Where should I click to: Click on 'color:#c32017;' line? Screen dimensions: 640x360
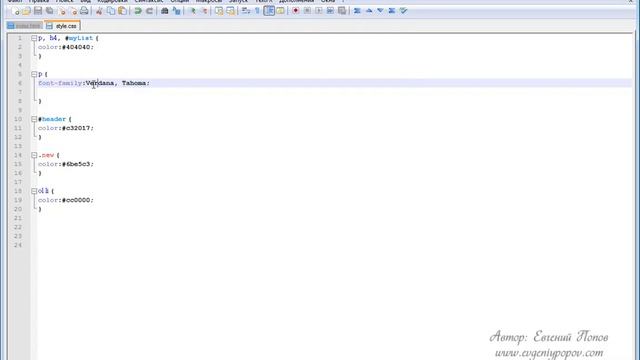[x=66, y=128]
